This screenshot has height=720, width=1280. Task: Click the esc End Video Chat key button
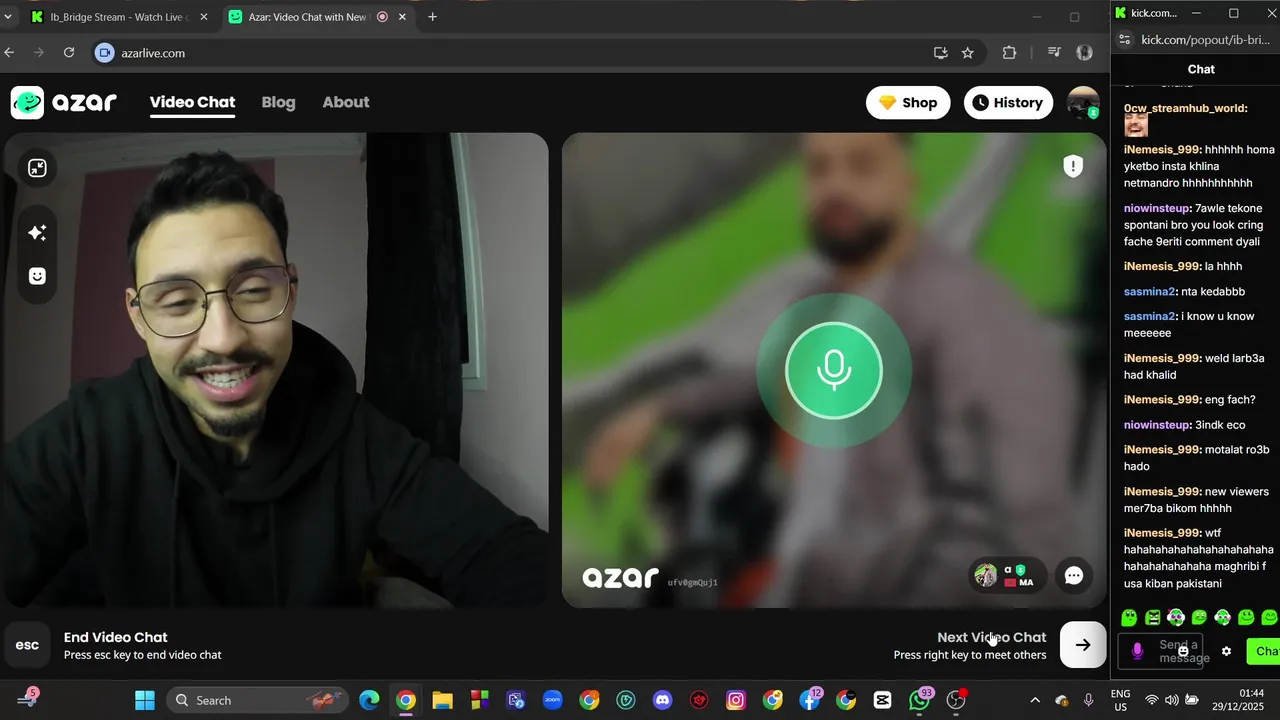(x=27, y=645)
